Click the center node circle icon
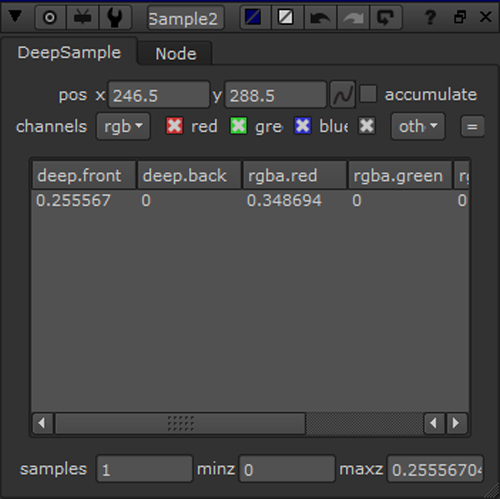 (50, 17)
